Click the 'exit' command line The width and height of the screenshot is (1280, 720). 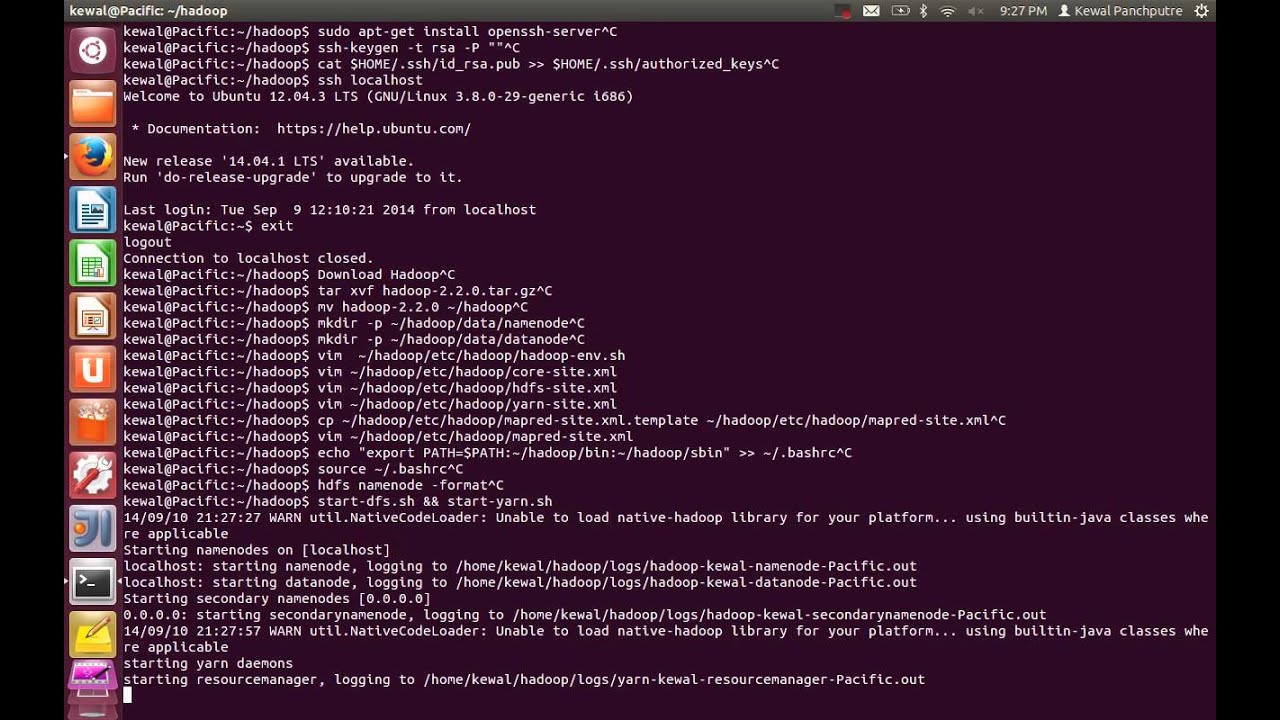click(x=208, y=226)
